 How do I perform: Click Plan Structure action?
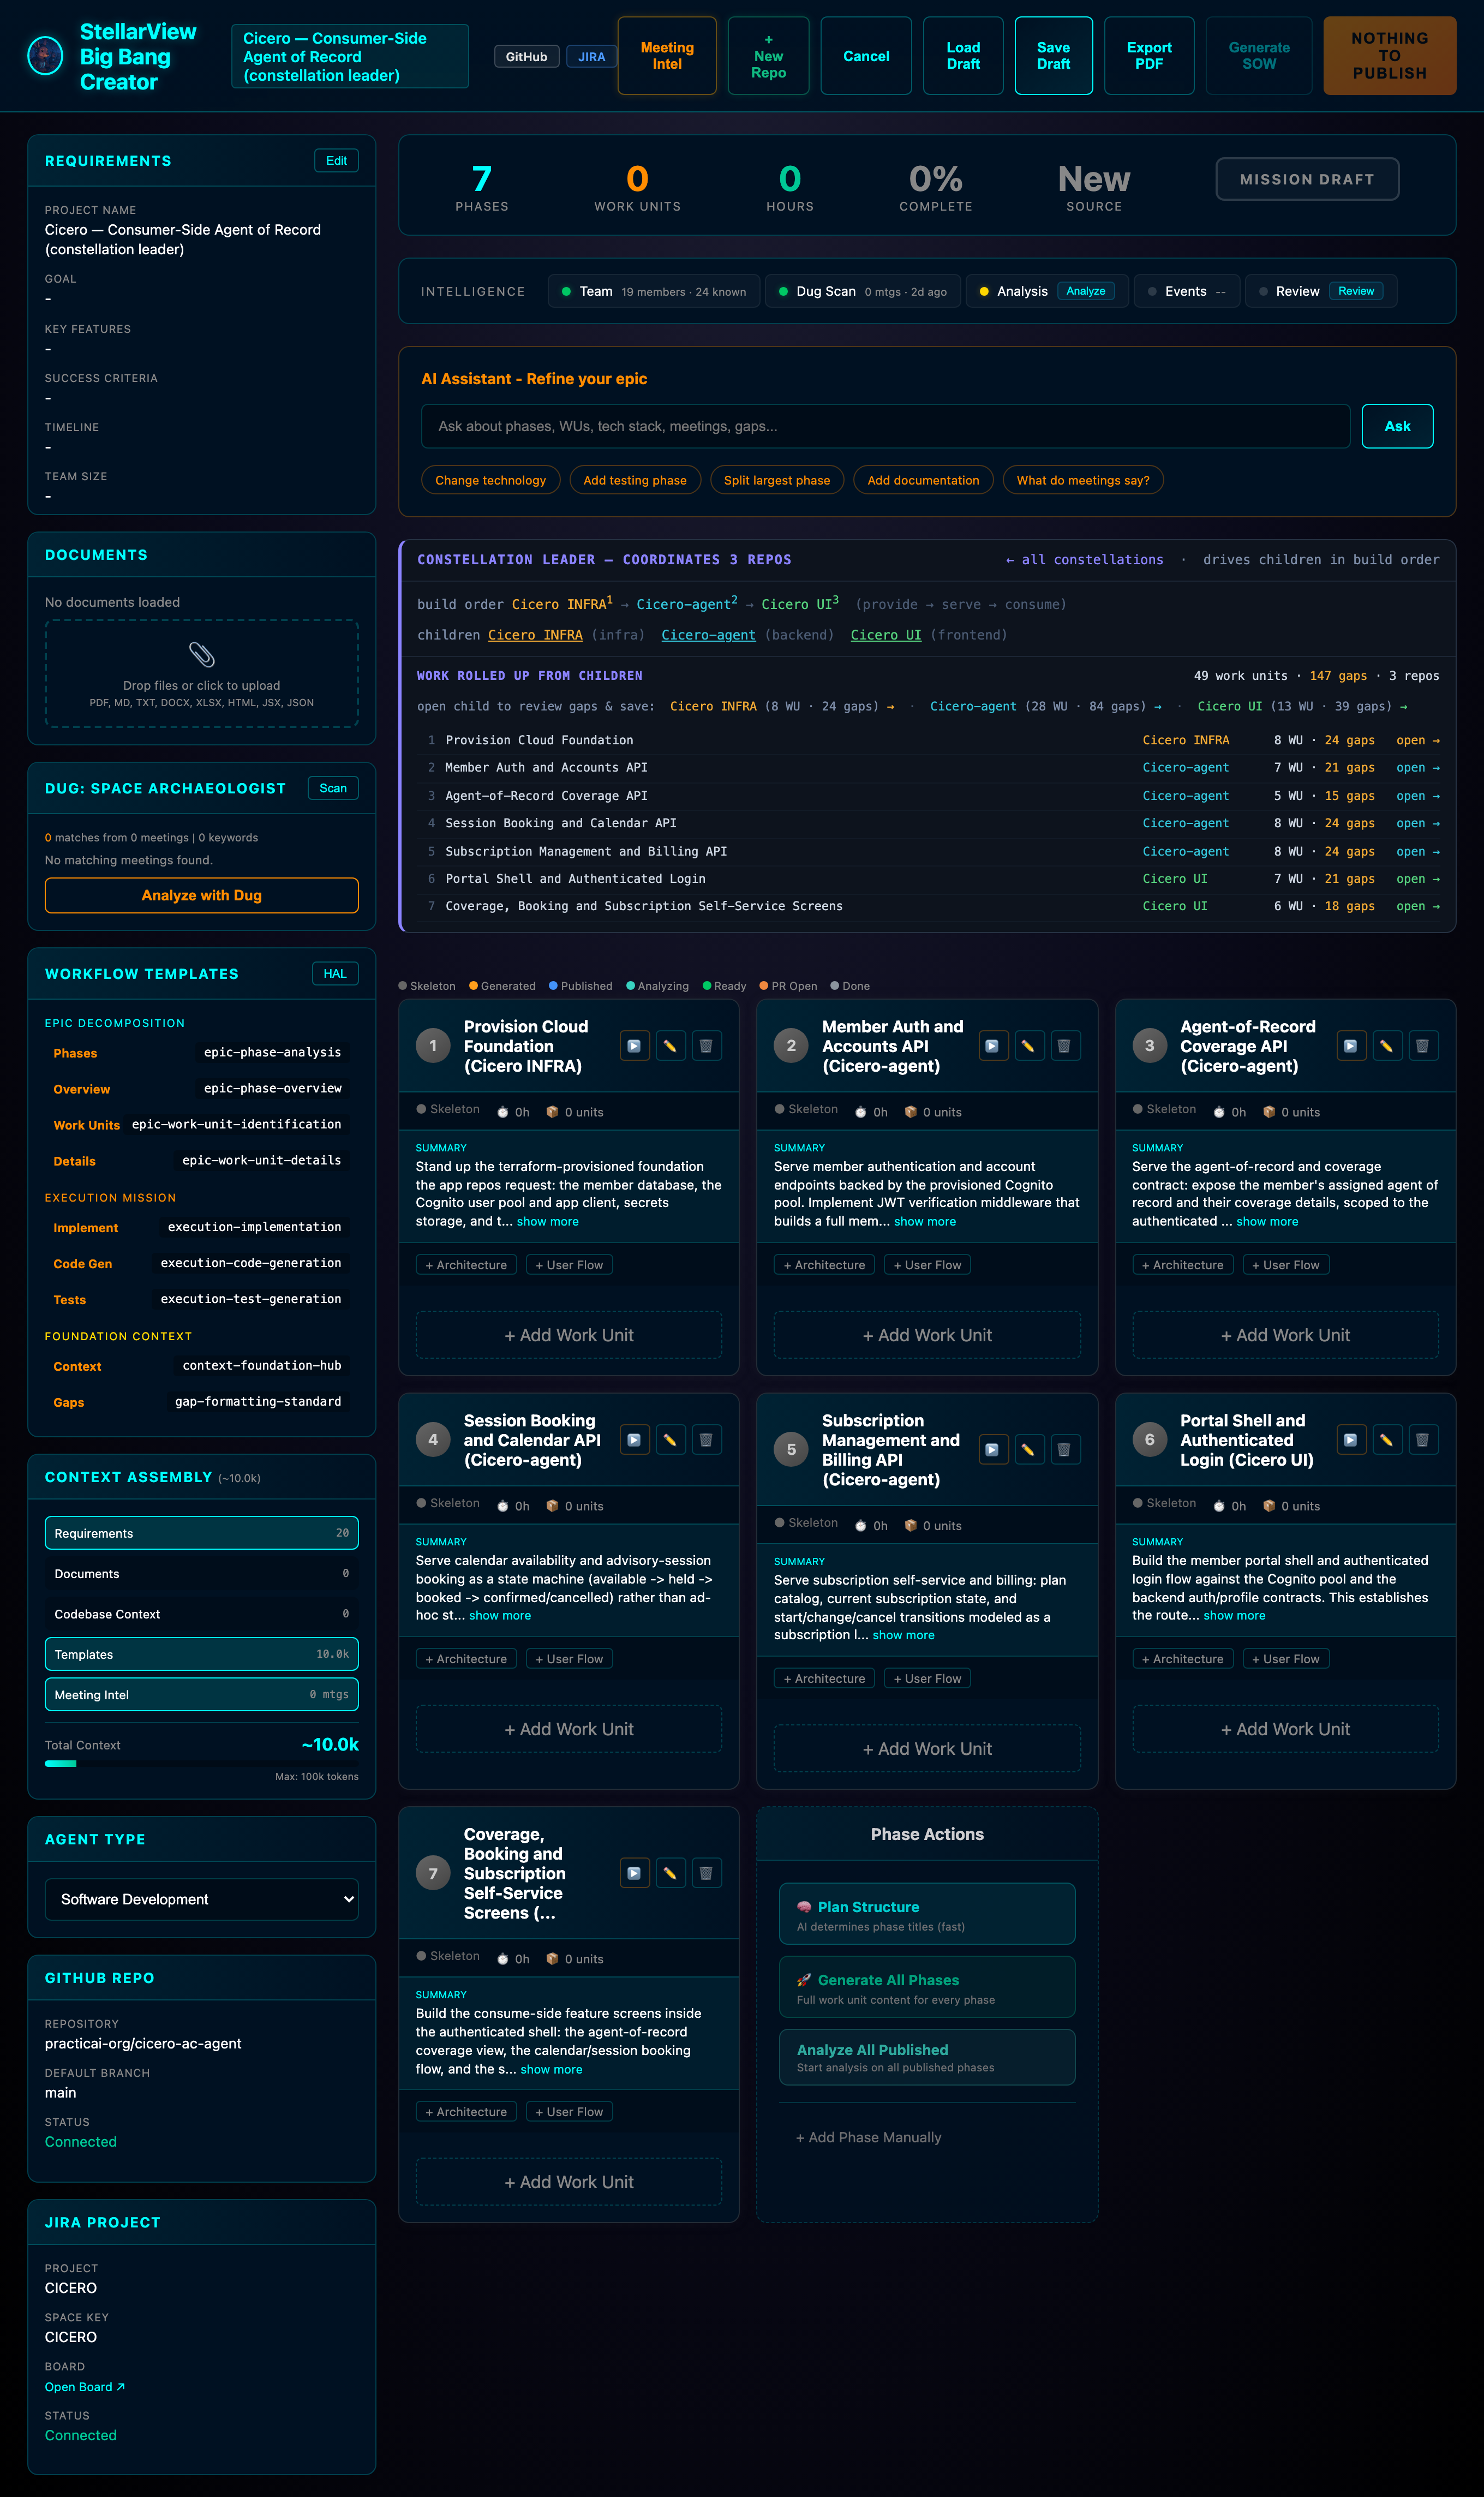[x=927, y=1915]
